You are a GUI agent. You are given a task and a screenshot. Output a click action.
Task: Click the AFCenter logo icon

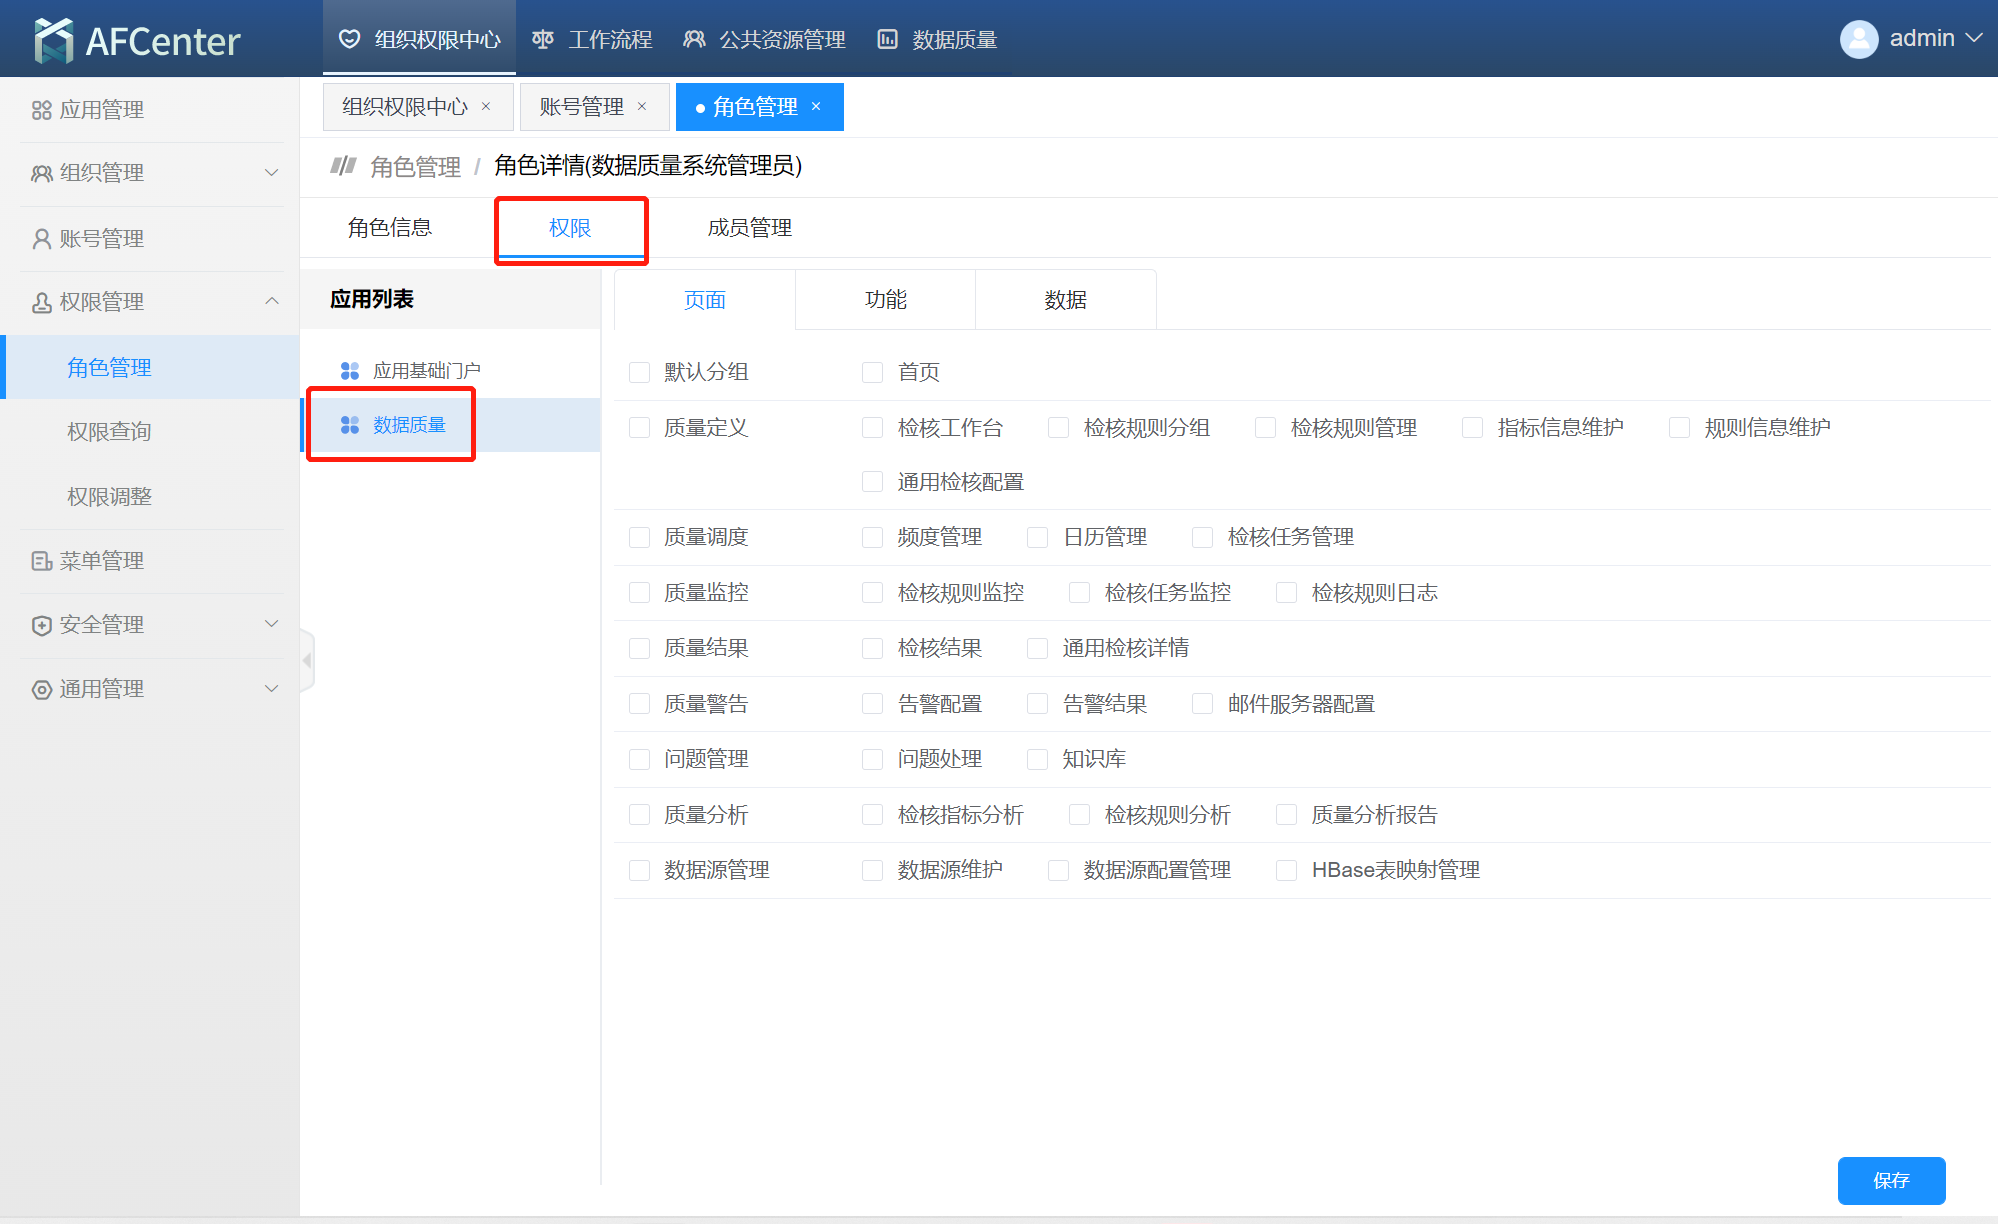53,40
